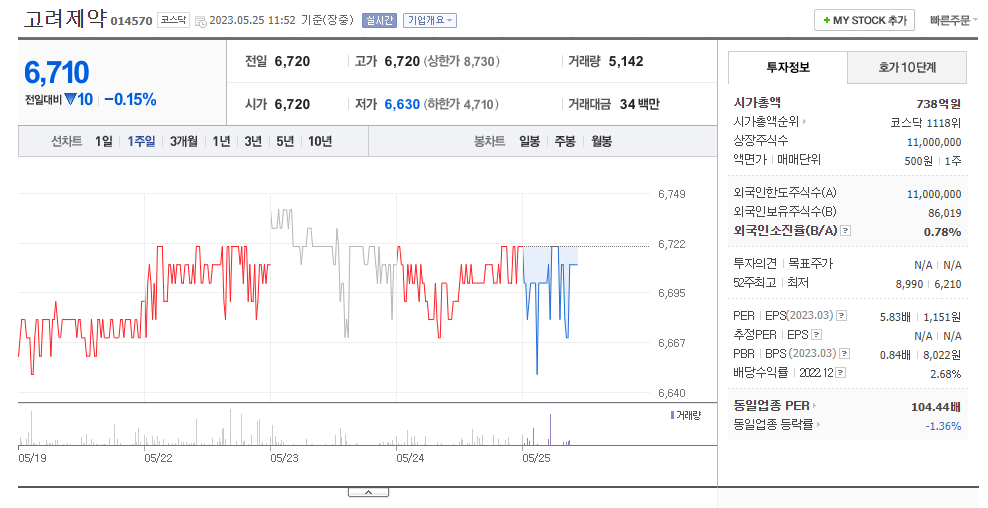Viewport: 988px width, 508px height.
Task: Click the 투자의견 label
Action: (x=755, y=263)
